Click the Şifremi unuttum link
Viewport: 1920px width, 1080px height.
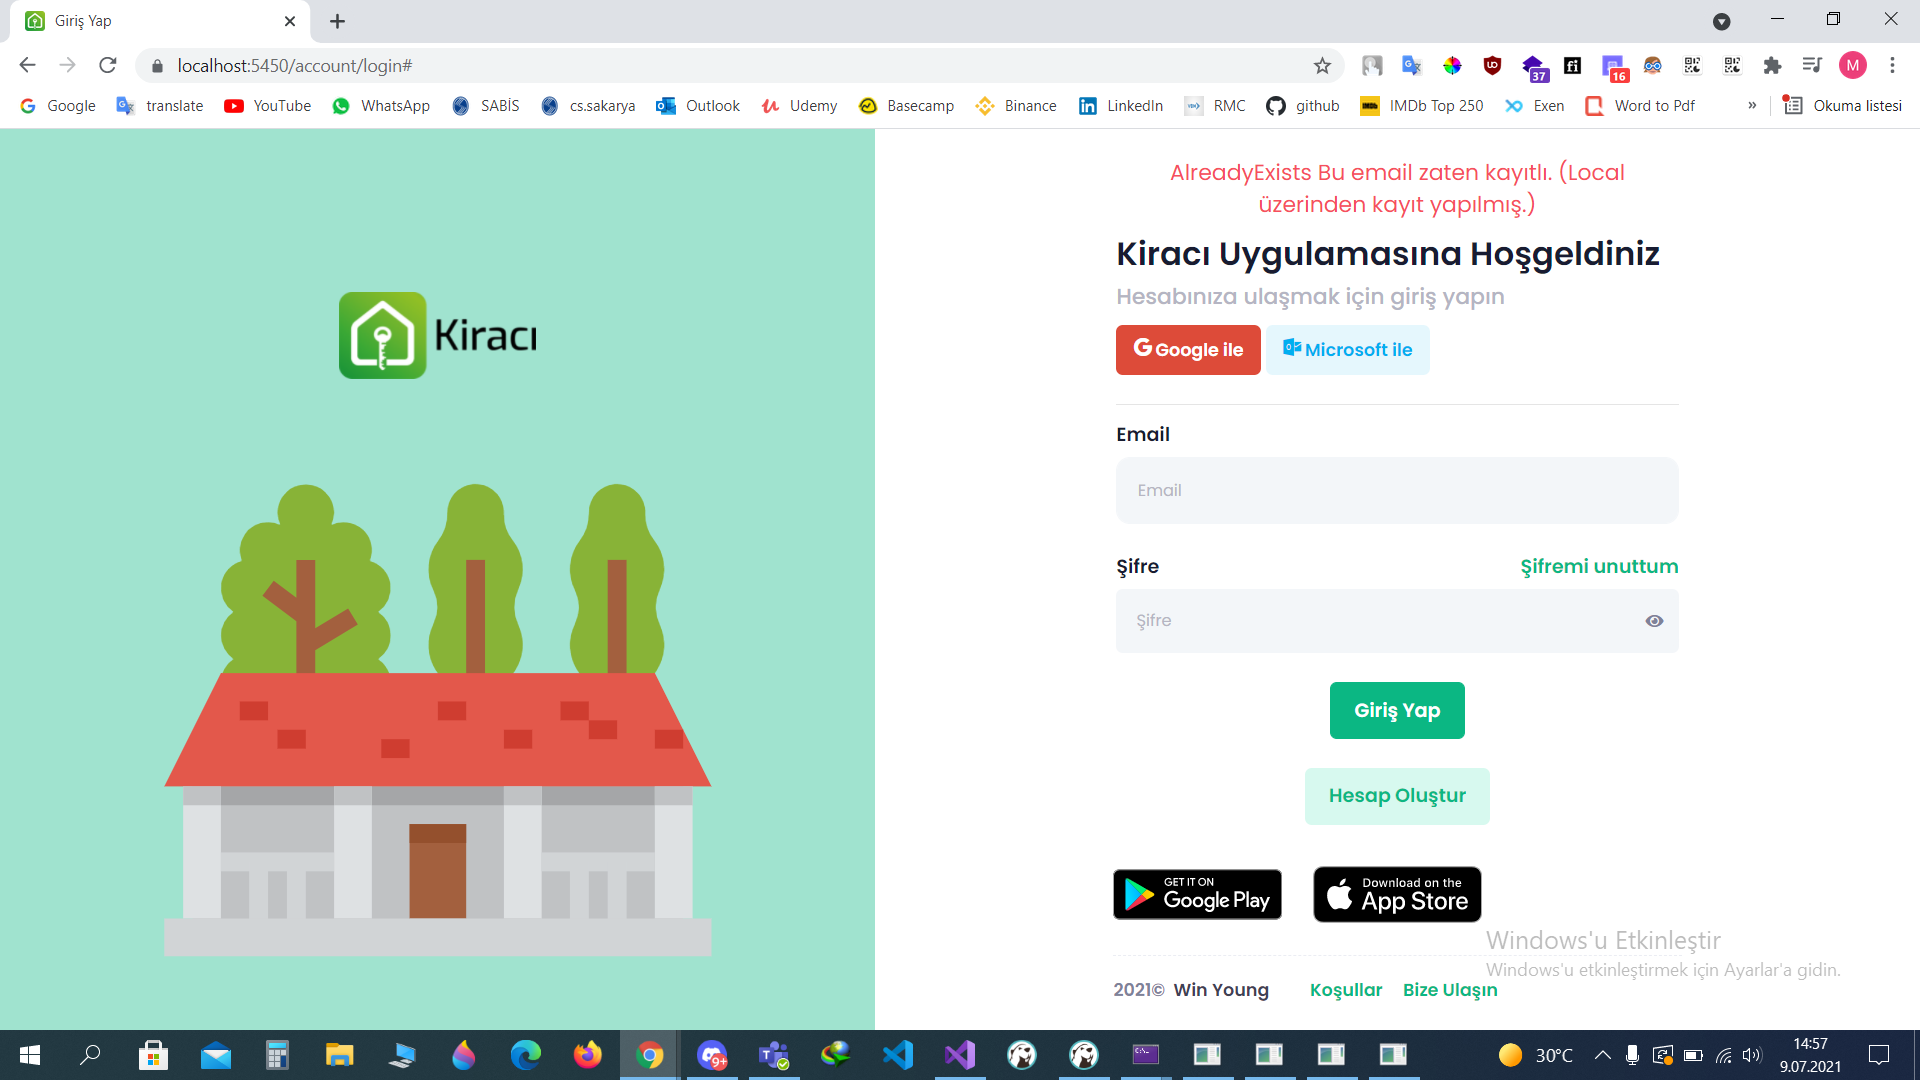point(1599,566)
